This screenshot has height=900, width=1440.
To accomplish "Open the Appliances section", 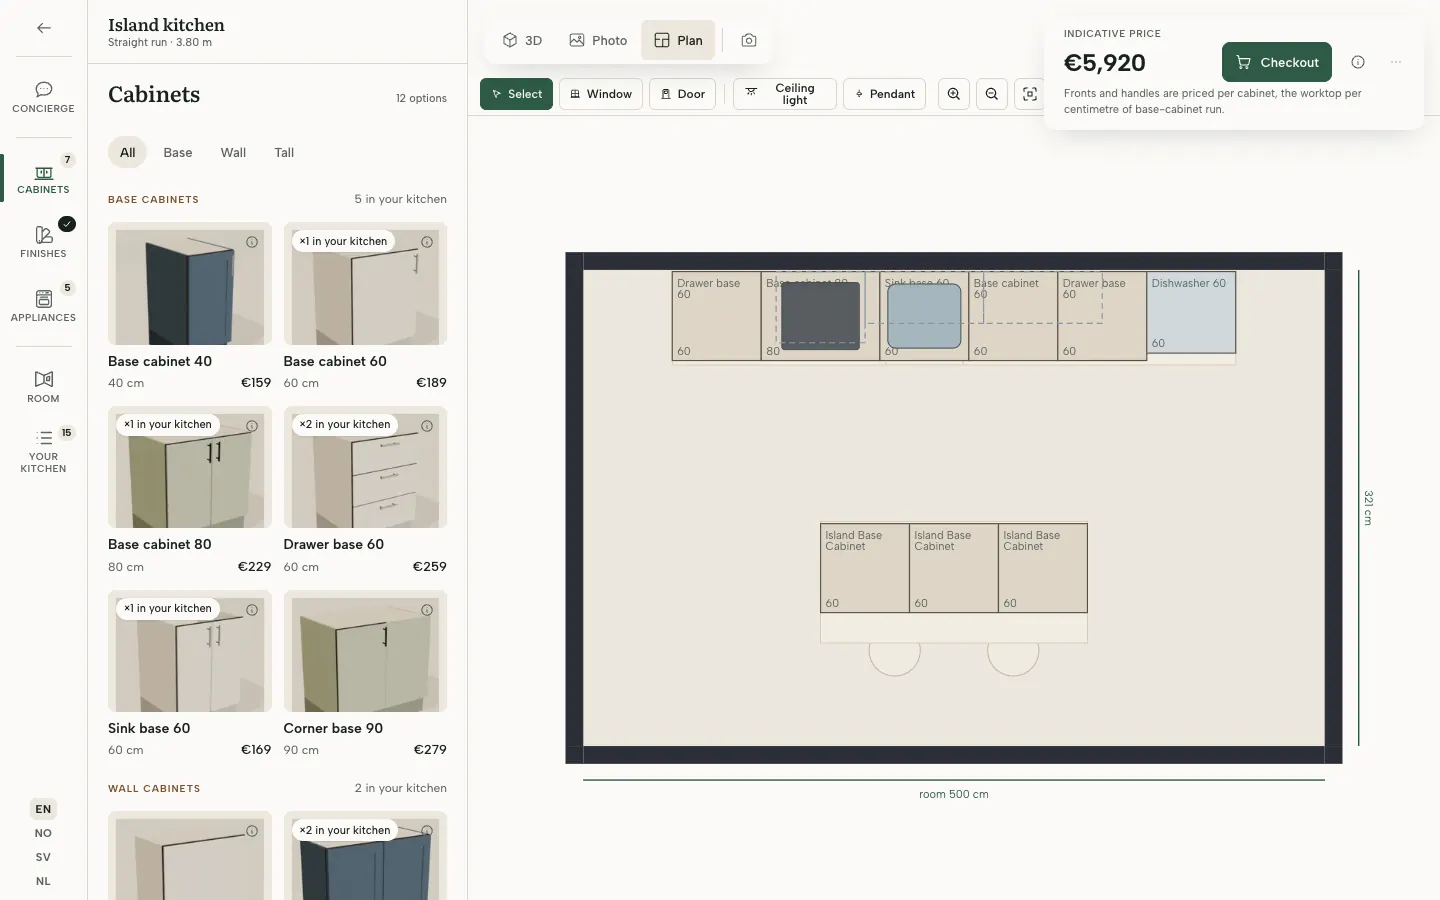I will pos(43,306).
